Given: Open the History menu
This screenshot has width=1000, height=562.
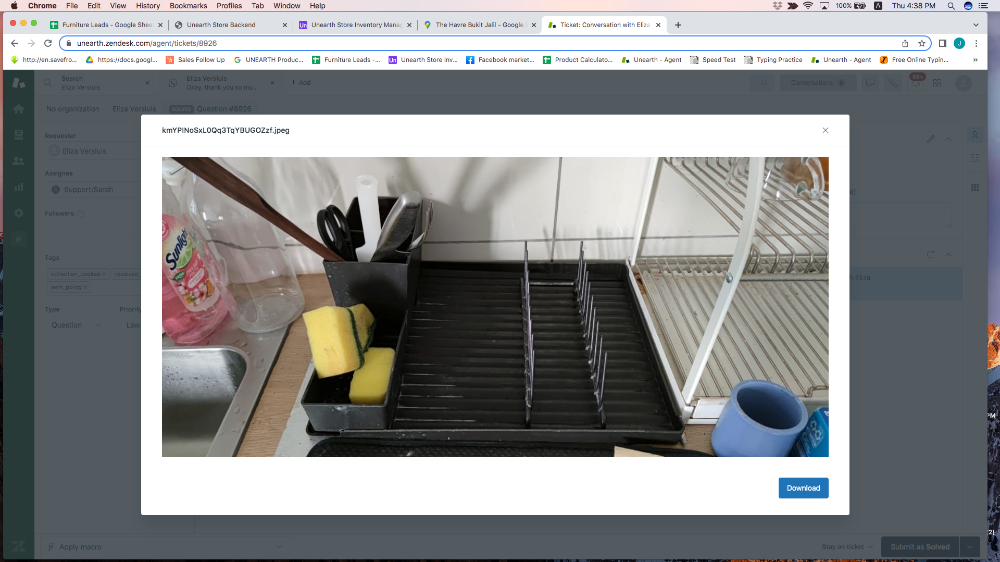Looking at the screenshot, I should coord(148,6).
